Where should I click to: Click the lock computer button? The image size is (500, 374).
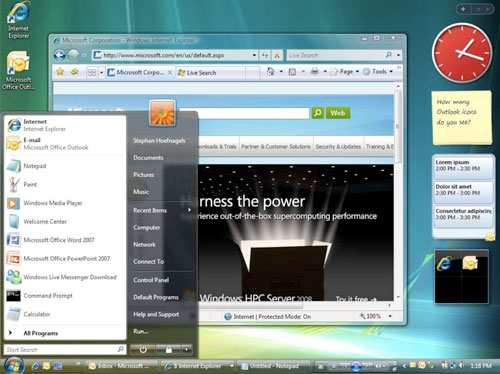tap(169, 350)
